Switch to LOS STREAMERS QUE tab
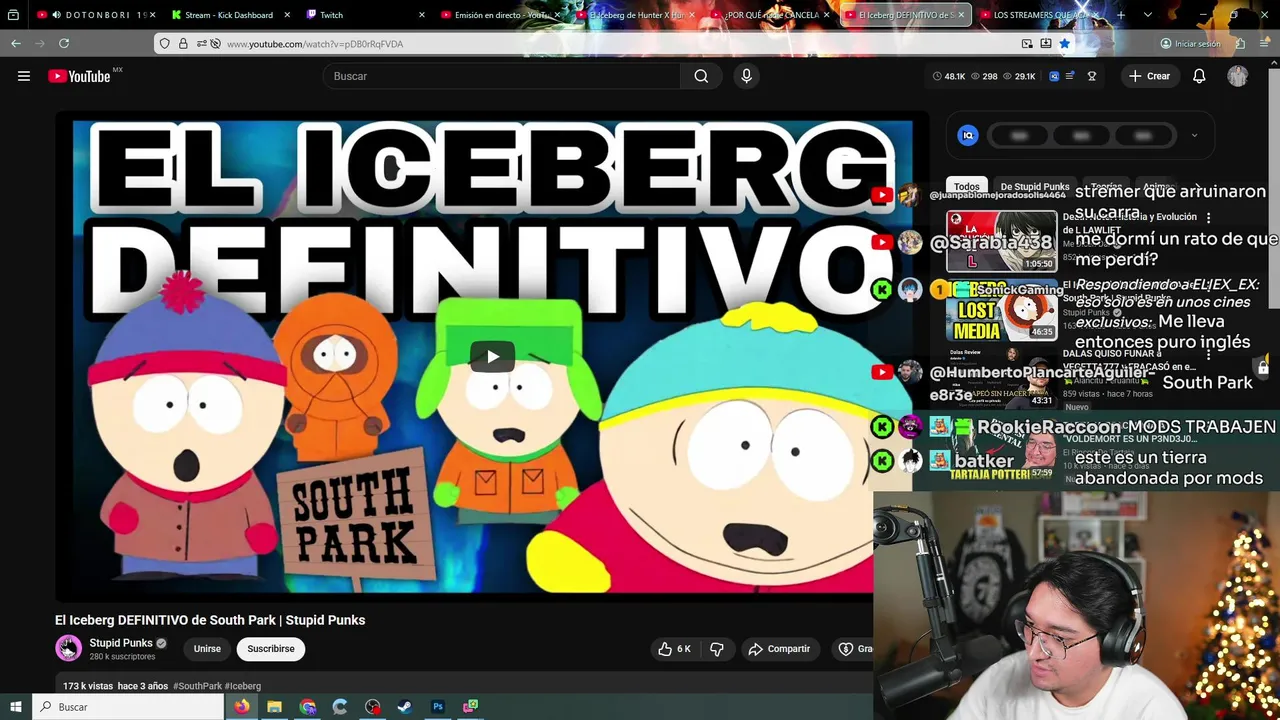 tap(1040, 15)
